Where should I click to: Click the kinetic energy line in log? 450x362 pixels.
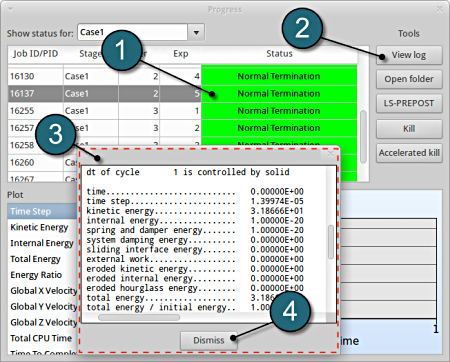195,211
